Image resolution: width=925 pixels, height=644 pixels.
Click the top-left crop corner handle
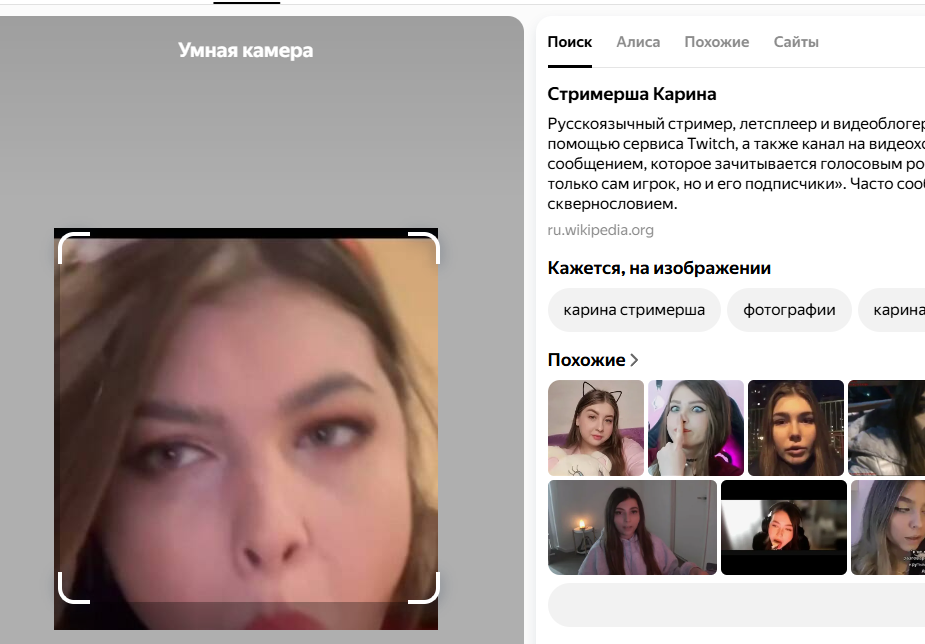[x=74, y=248]
